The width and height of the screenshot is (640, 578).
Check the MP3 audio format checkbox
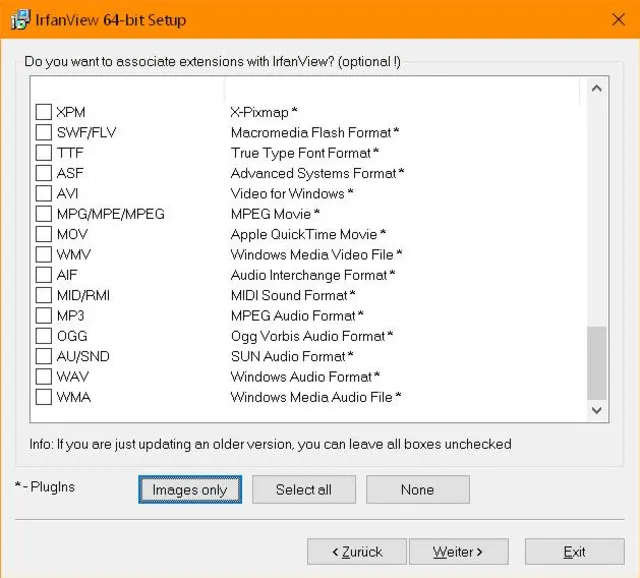click(x=44, y=316)
